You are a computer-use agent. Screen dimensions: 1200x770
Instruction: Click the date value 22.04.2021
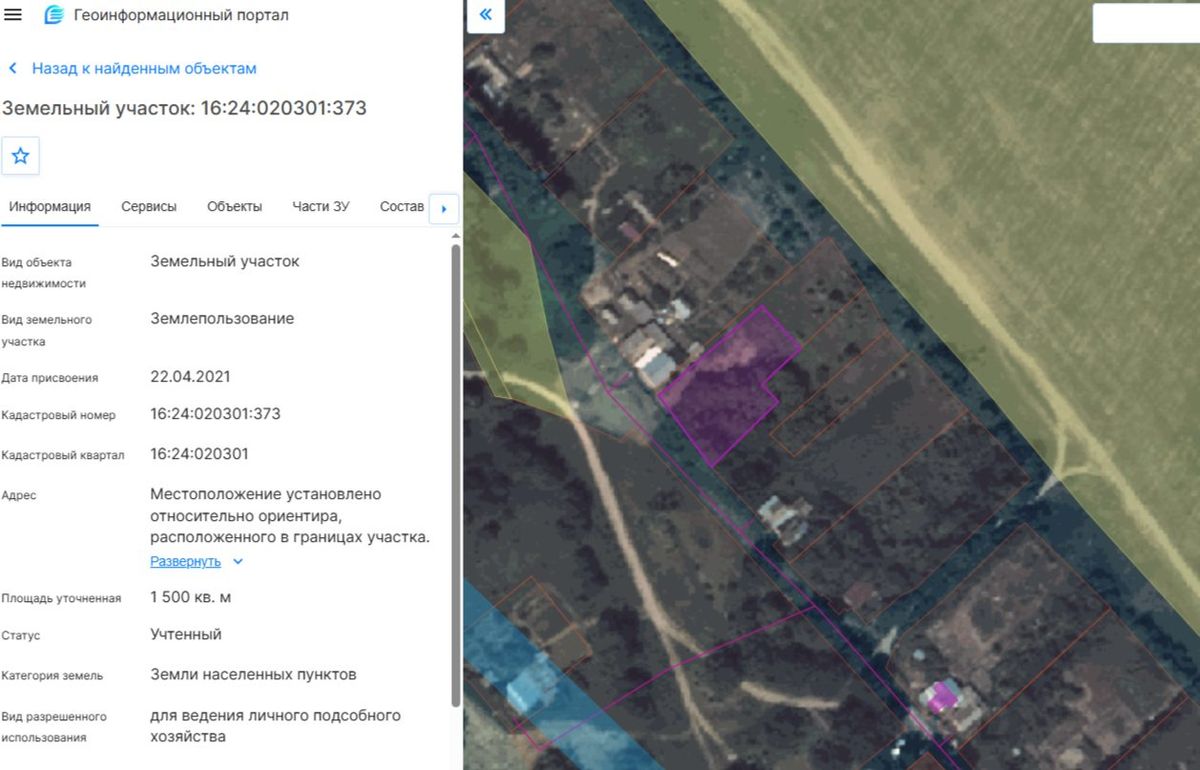coord(190,377)
